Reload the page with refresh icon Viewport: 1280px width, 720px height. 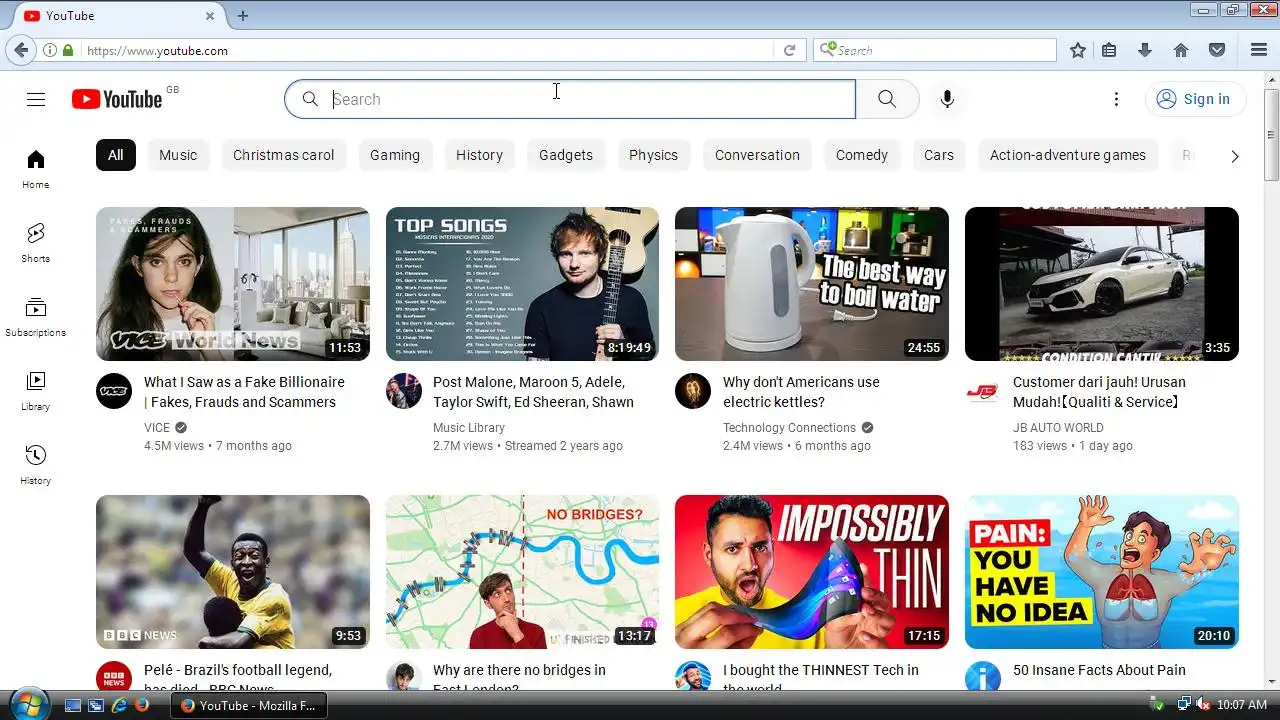click(789, 50)
